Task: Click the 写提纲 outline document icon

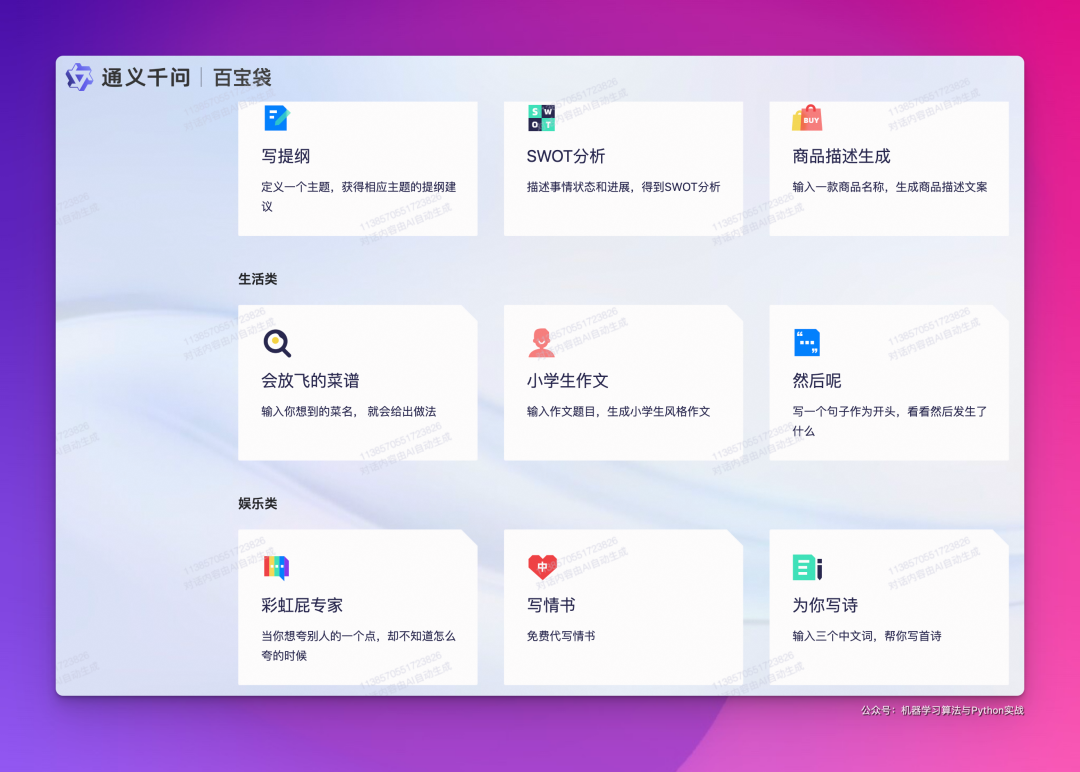Action: point(277,118)
